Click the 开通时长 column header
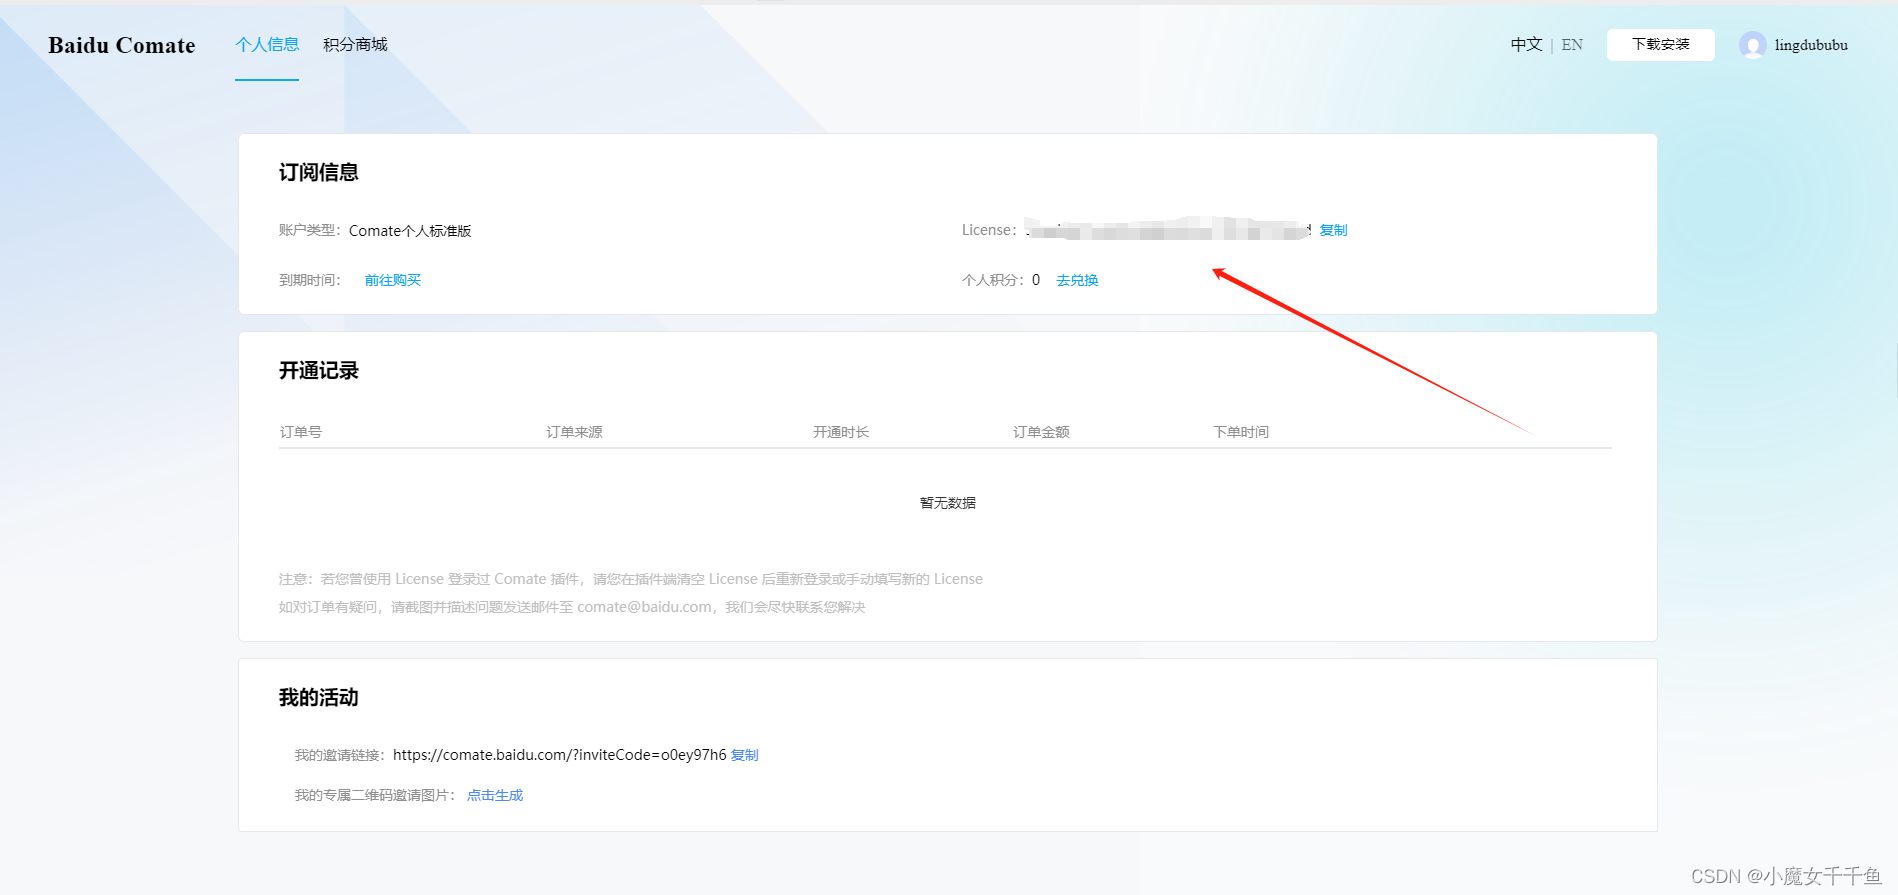Image resolution: width=1898 pixels, height=895 pixels. pyautogui.click(x=841, y=432)
